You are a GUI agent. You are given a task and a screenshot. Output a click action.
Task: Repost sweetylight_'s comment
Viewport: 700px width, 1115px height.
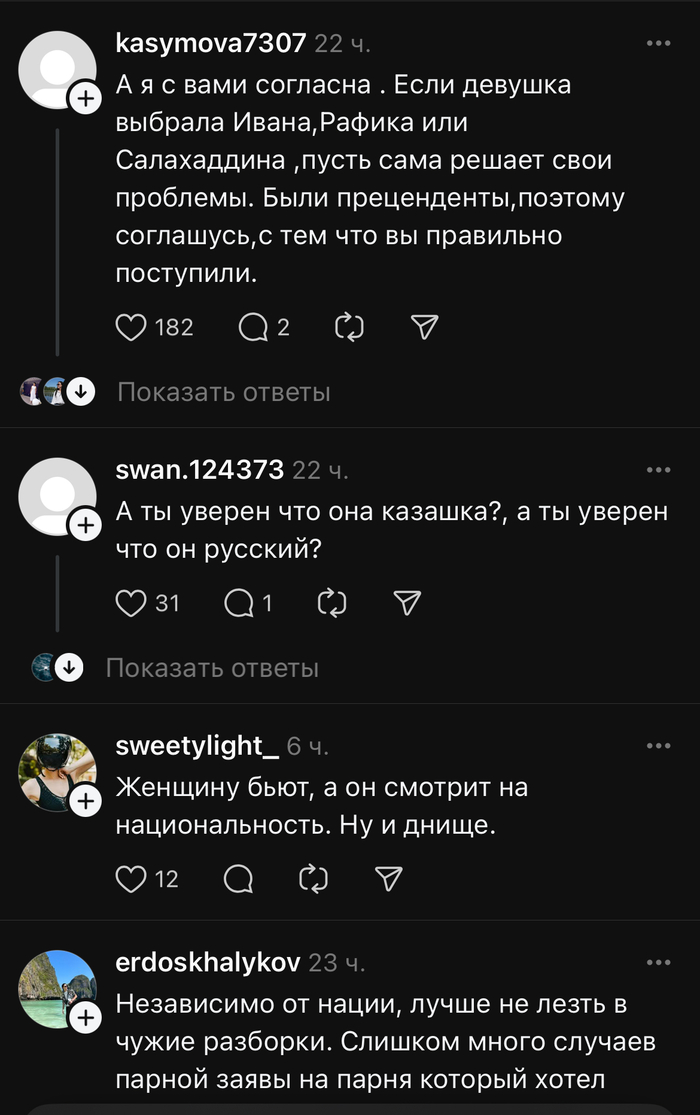(x=314, y=878)
